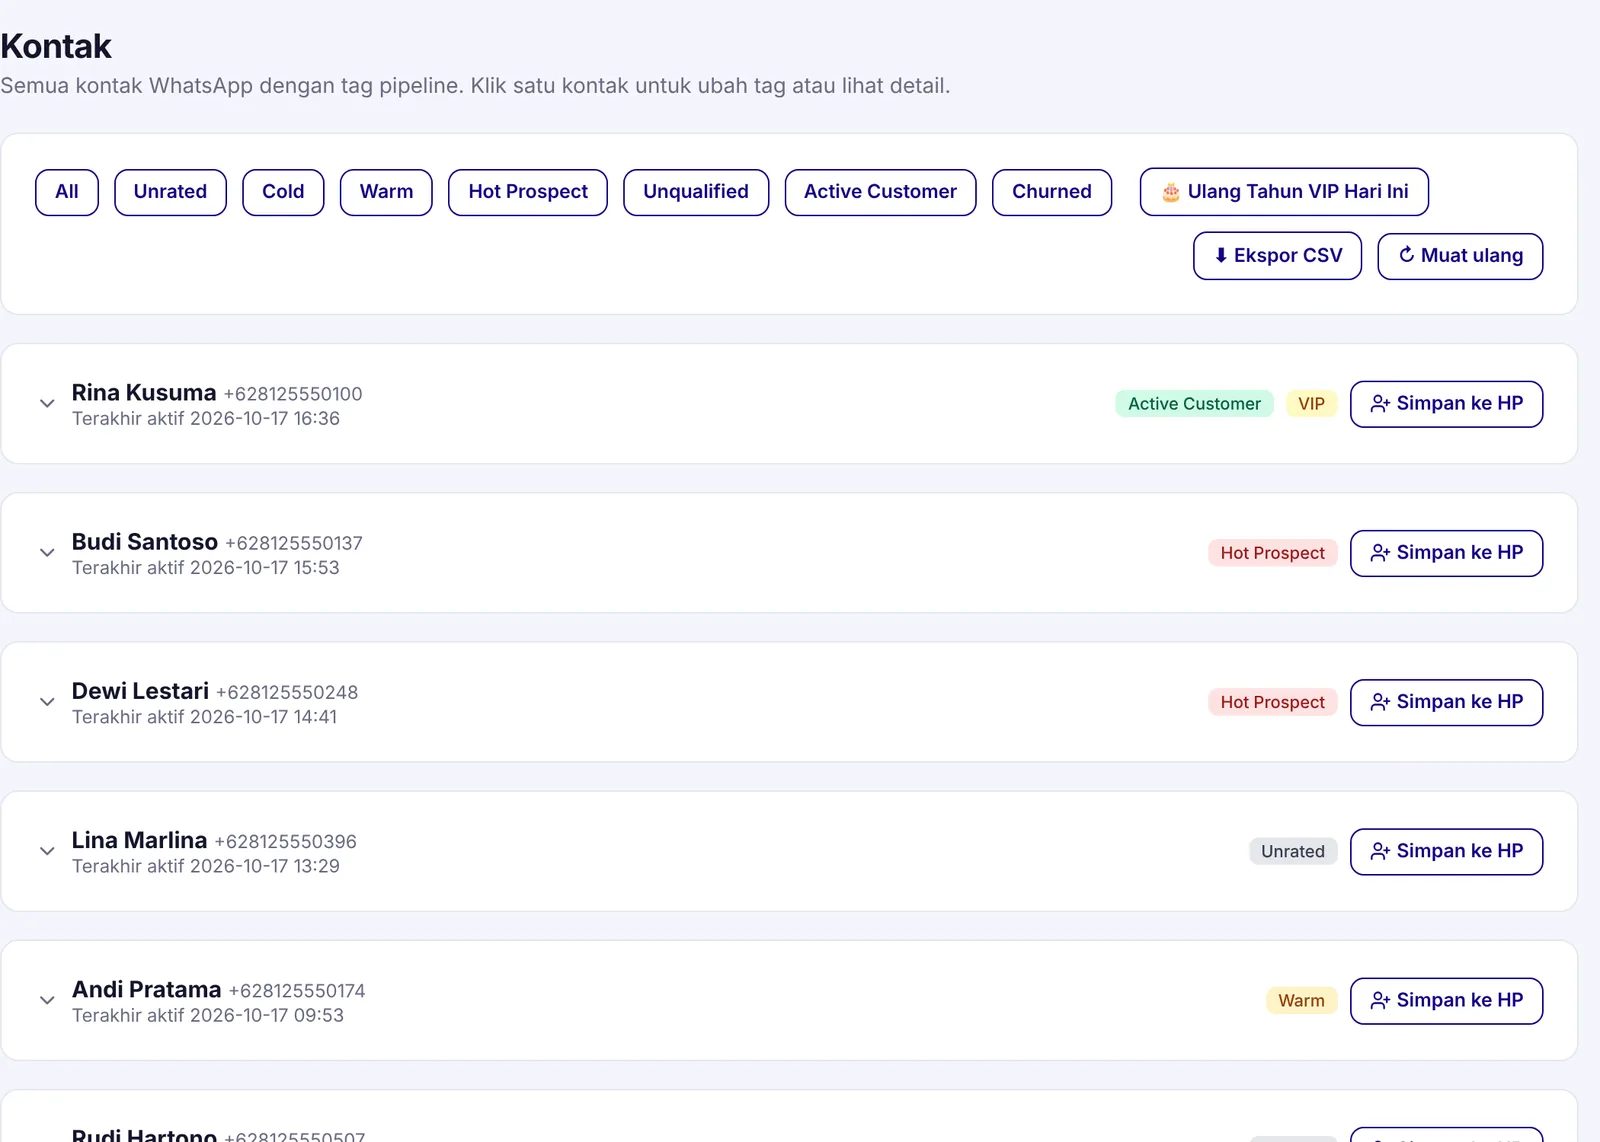Click the add-contact icon in Lina Marlina's row
This screenshot has width=1600, height=1142.
pos(1380,851)
